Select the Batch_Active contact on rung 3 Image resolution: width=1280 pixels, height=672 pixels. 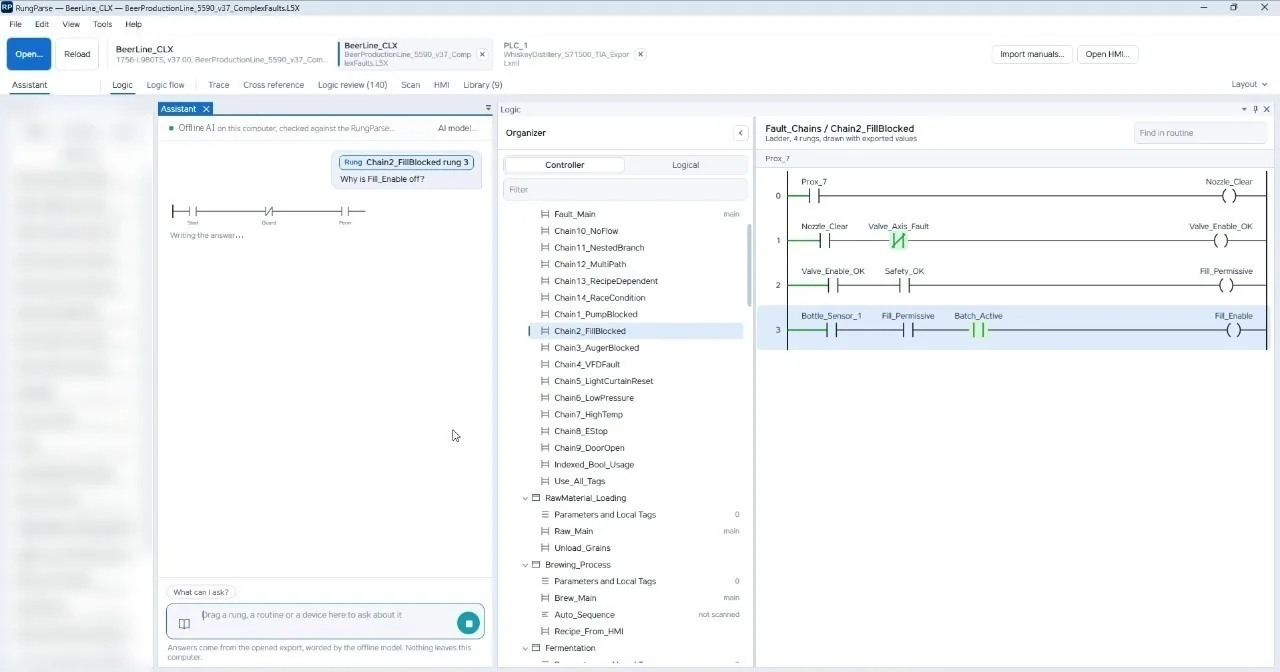pos(978,330)
